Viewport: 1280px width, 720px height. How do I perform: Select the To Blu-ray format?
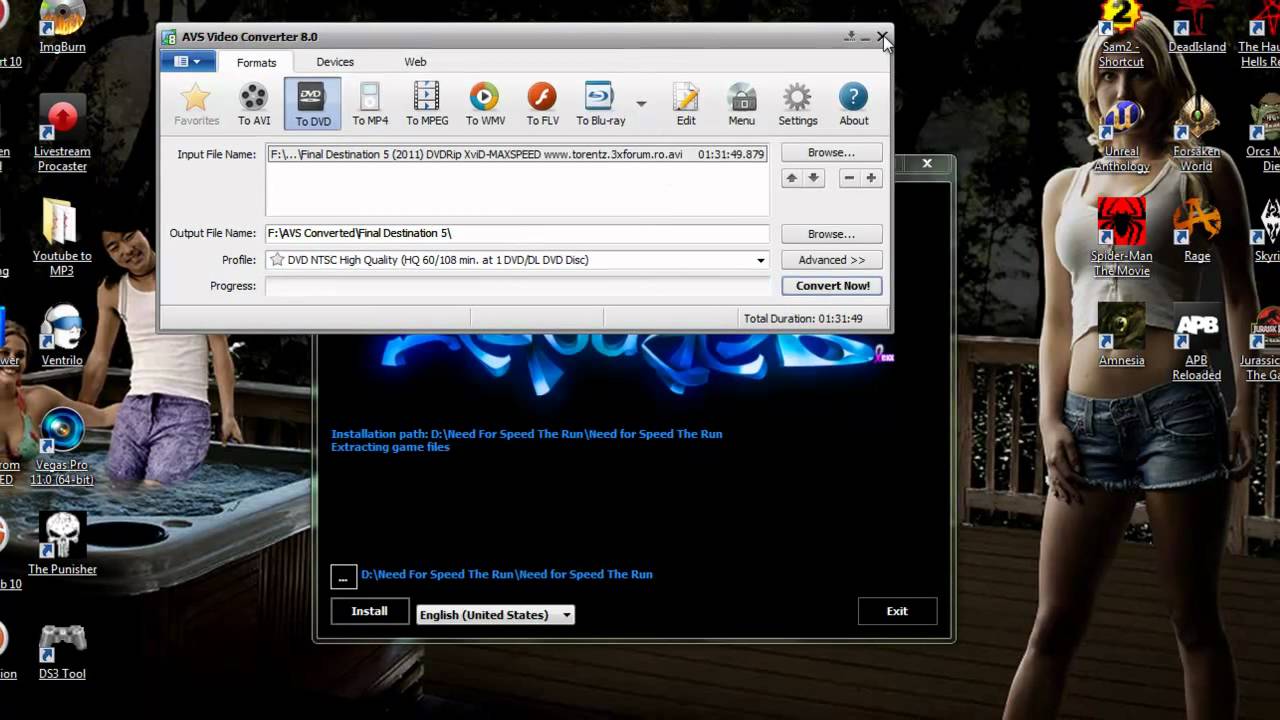point(600,104)
